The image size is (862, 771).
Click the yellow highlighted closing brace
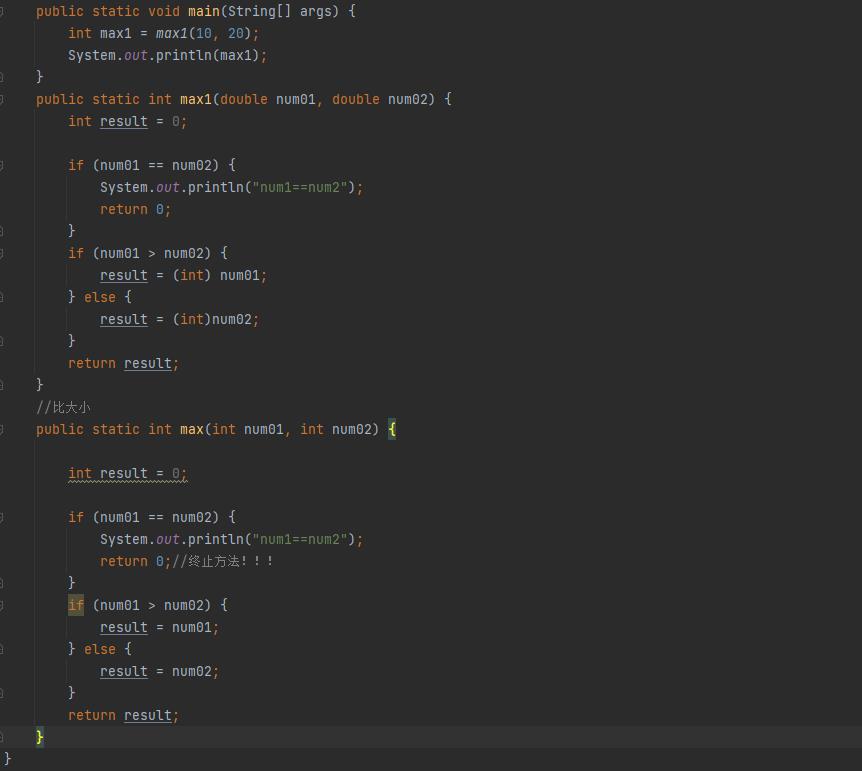pos(40,737)
